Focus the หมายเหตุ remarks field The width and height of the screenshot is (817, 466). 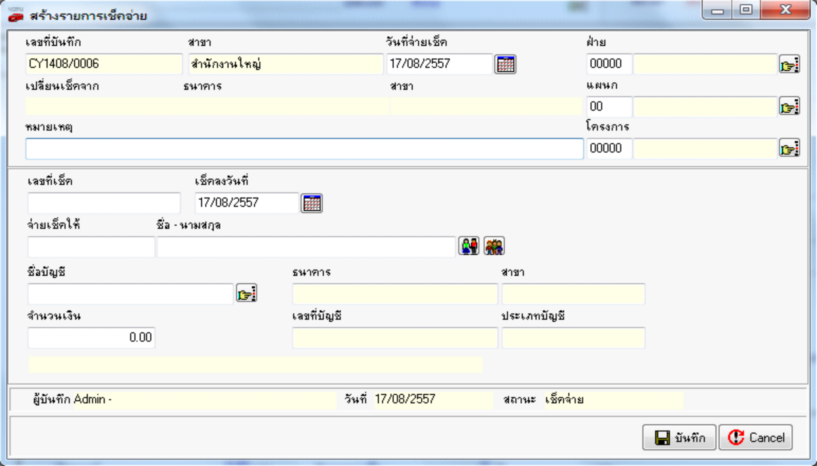click(304, 149)
